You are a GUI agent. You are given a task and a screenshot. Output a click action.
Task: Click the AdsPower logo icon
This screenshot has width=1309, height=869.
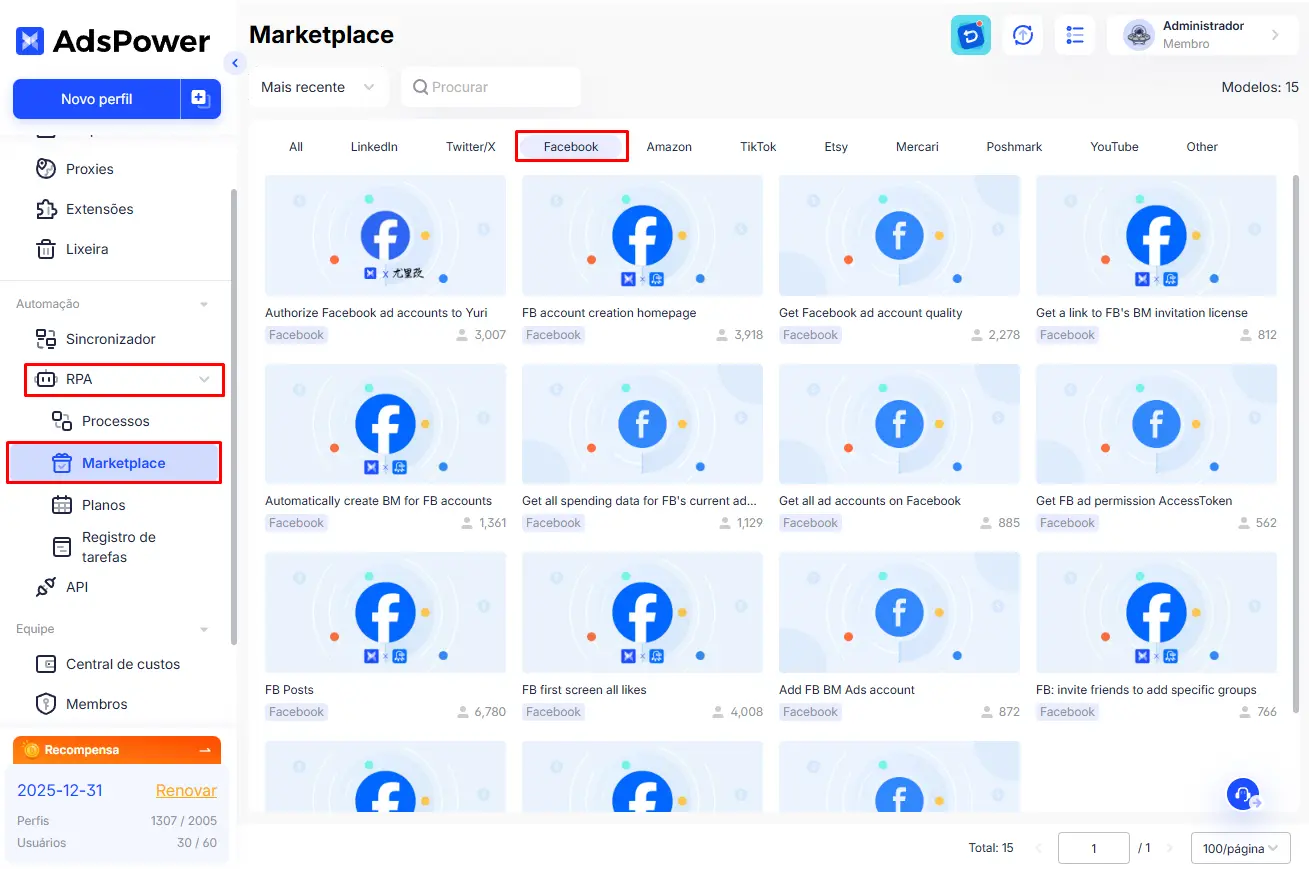[x=30, y=41]
